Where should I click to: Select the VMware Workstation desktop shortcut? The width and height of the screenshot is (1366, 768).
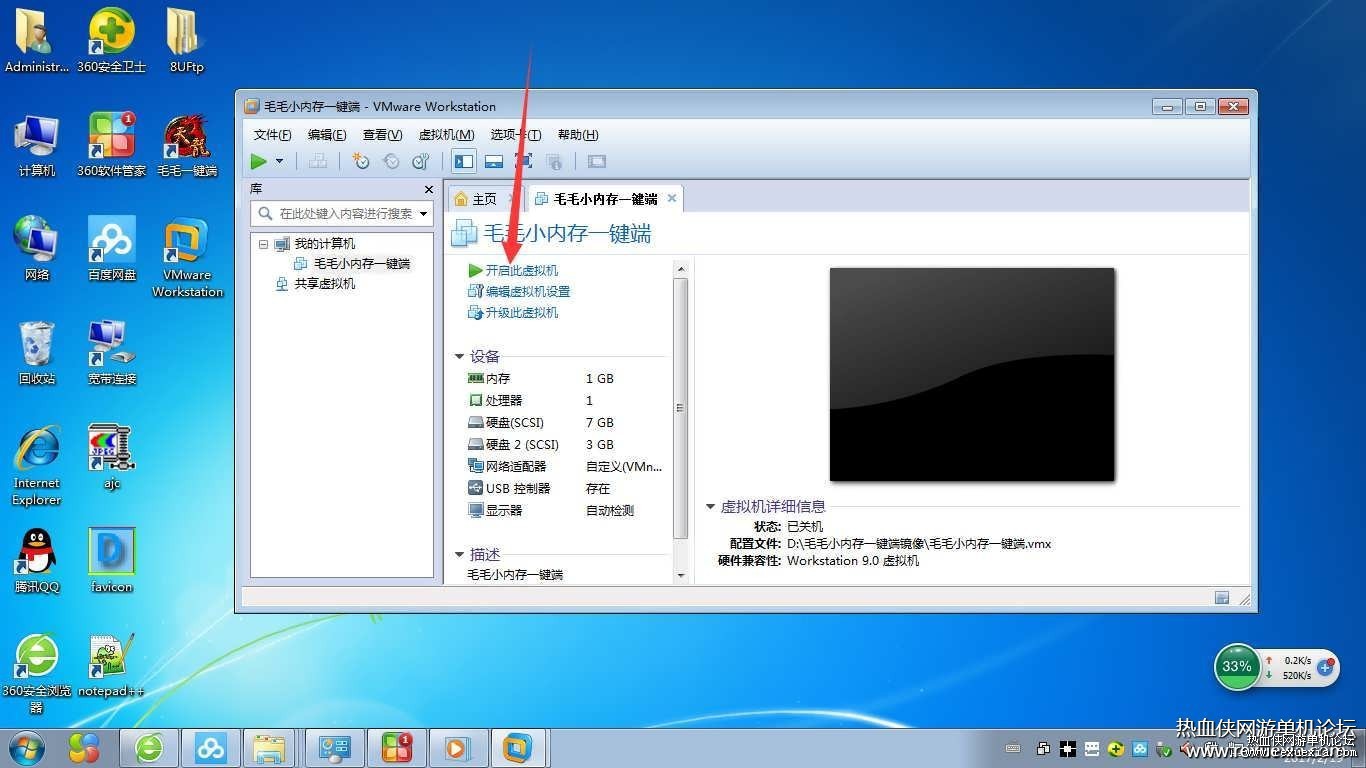[x=187, y=258]
